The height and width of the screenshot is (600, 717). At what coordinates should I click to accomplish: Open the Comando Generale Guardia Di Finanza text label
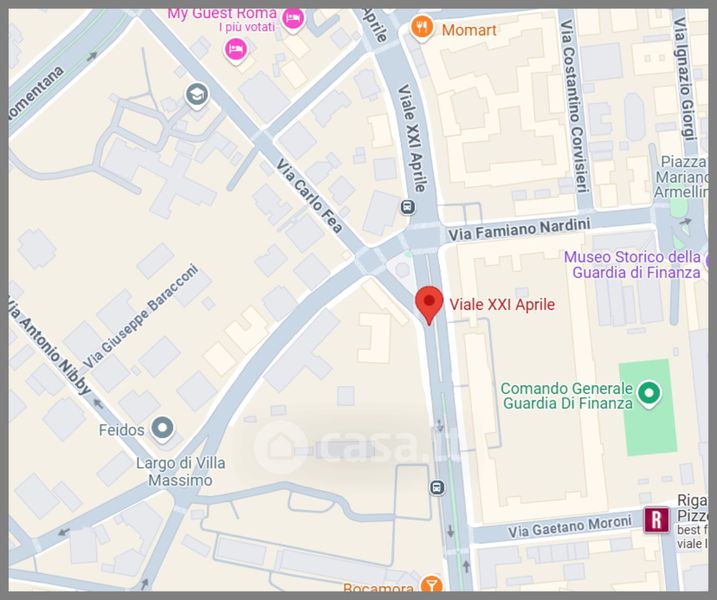click(x=567, y=396)
